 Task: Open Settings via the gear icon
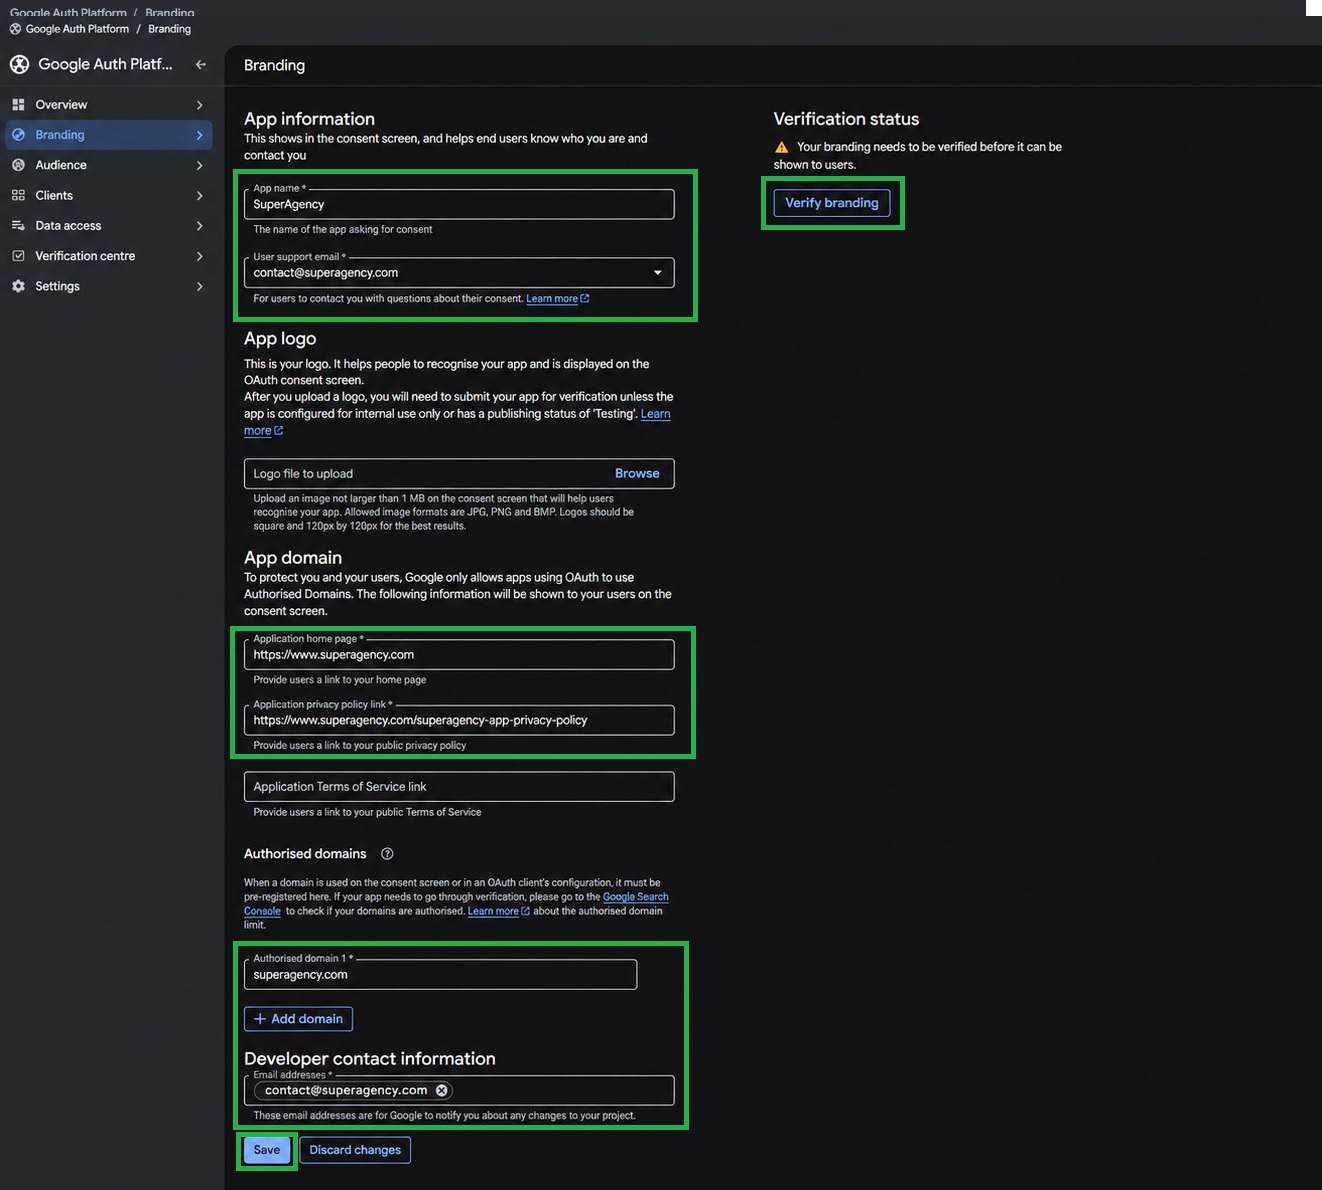point(18,286)
